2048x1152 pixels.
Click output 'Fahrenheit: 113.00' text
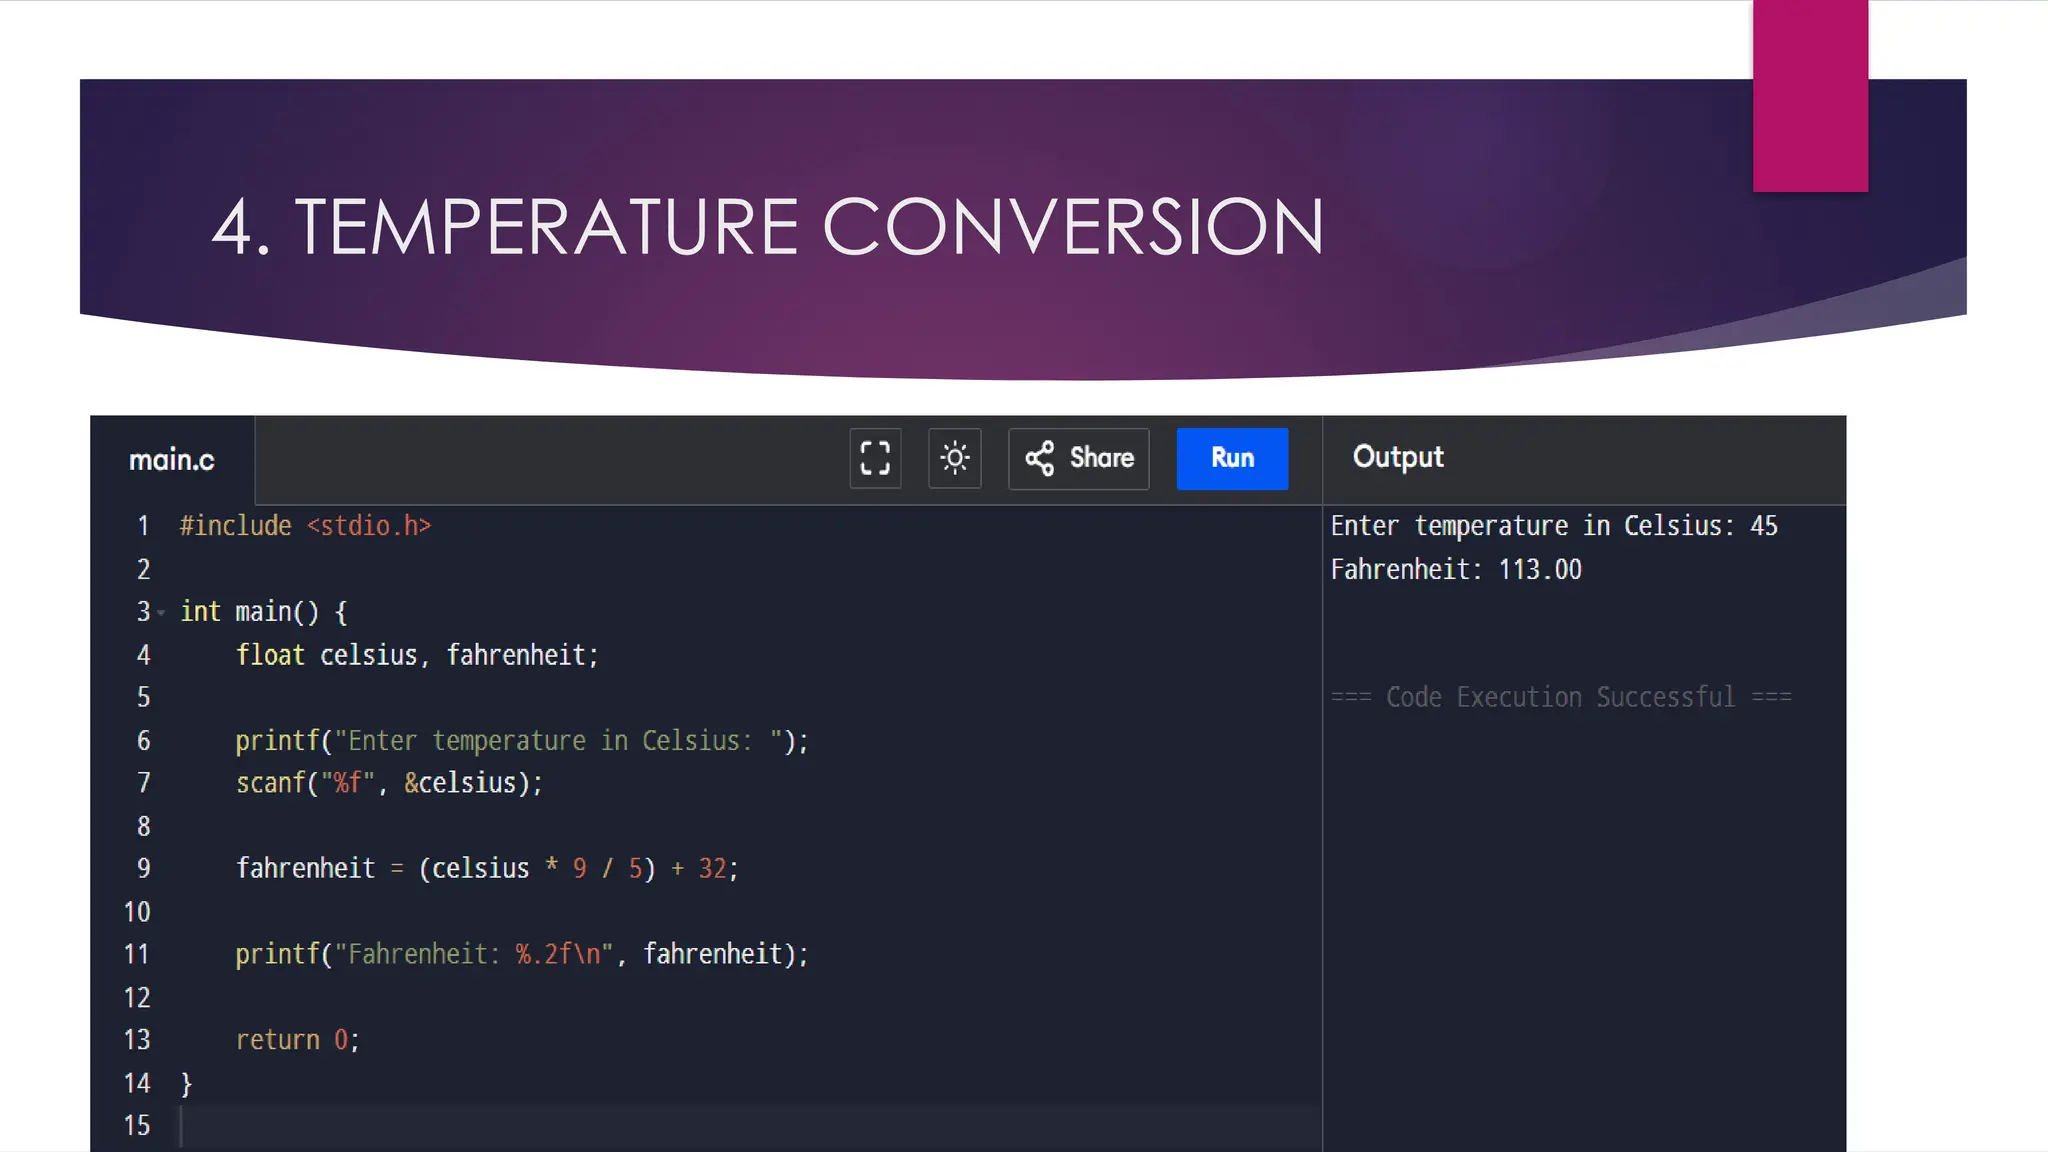pos(1456,570)
